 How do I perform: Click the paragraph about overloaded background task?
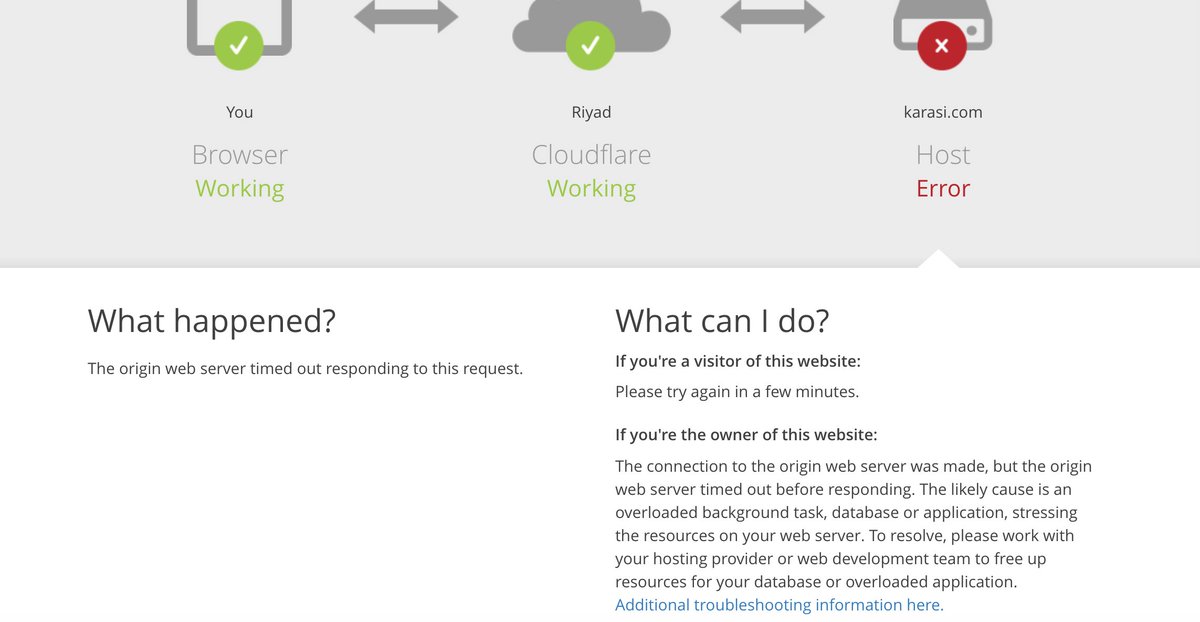tap(853, 524)
